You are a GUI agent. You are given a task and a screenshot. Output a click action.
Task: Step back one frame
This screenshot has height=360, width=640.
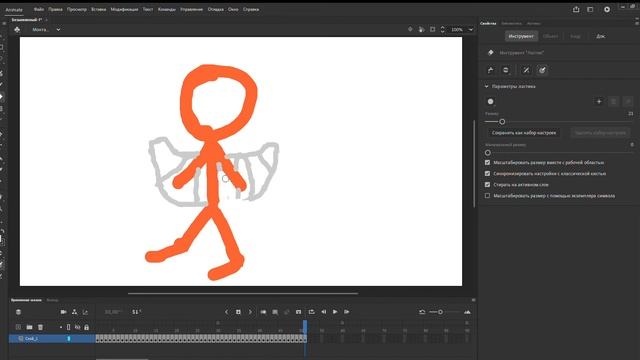(324, 312)
